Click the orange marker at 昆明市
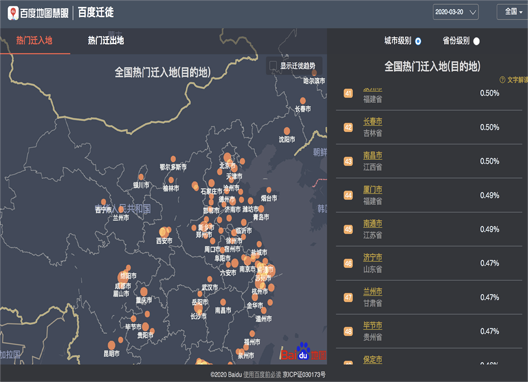The image size is (528, 382). tap(111, 345)
